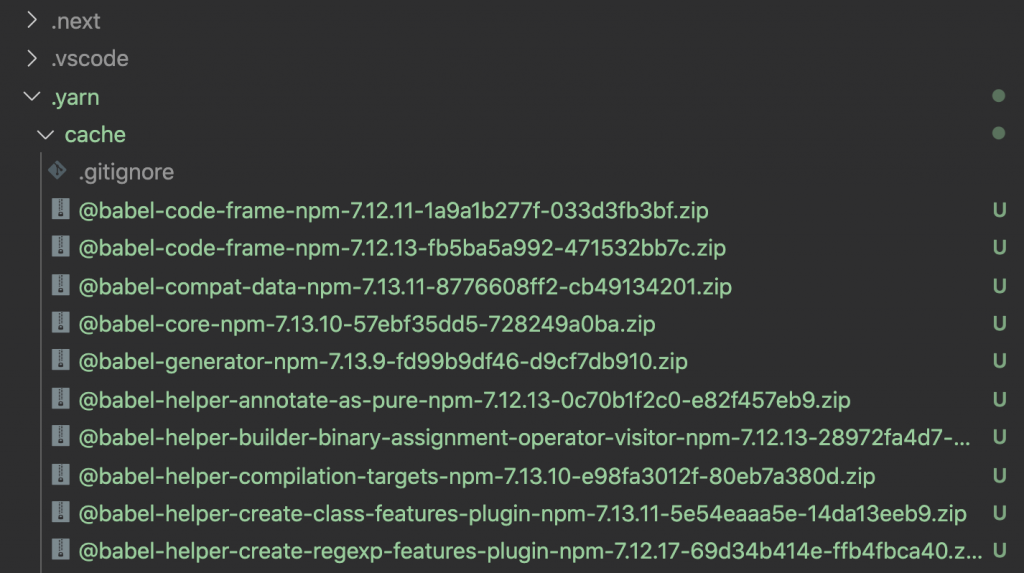Image resolution: width=1024 pixels, height=573 pixels.
Task: Select the babel-helper-builder-binary-assignment-operator-visitor file
Action: pos(524,437)
